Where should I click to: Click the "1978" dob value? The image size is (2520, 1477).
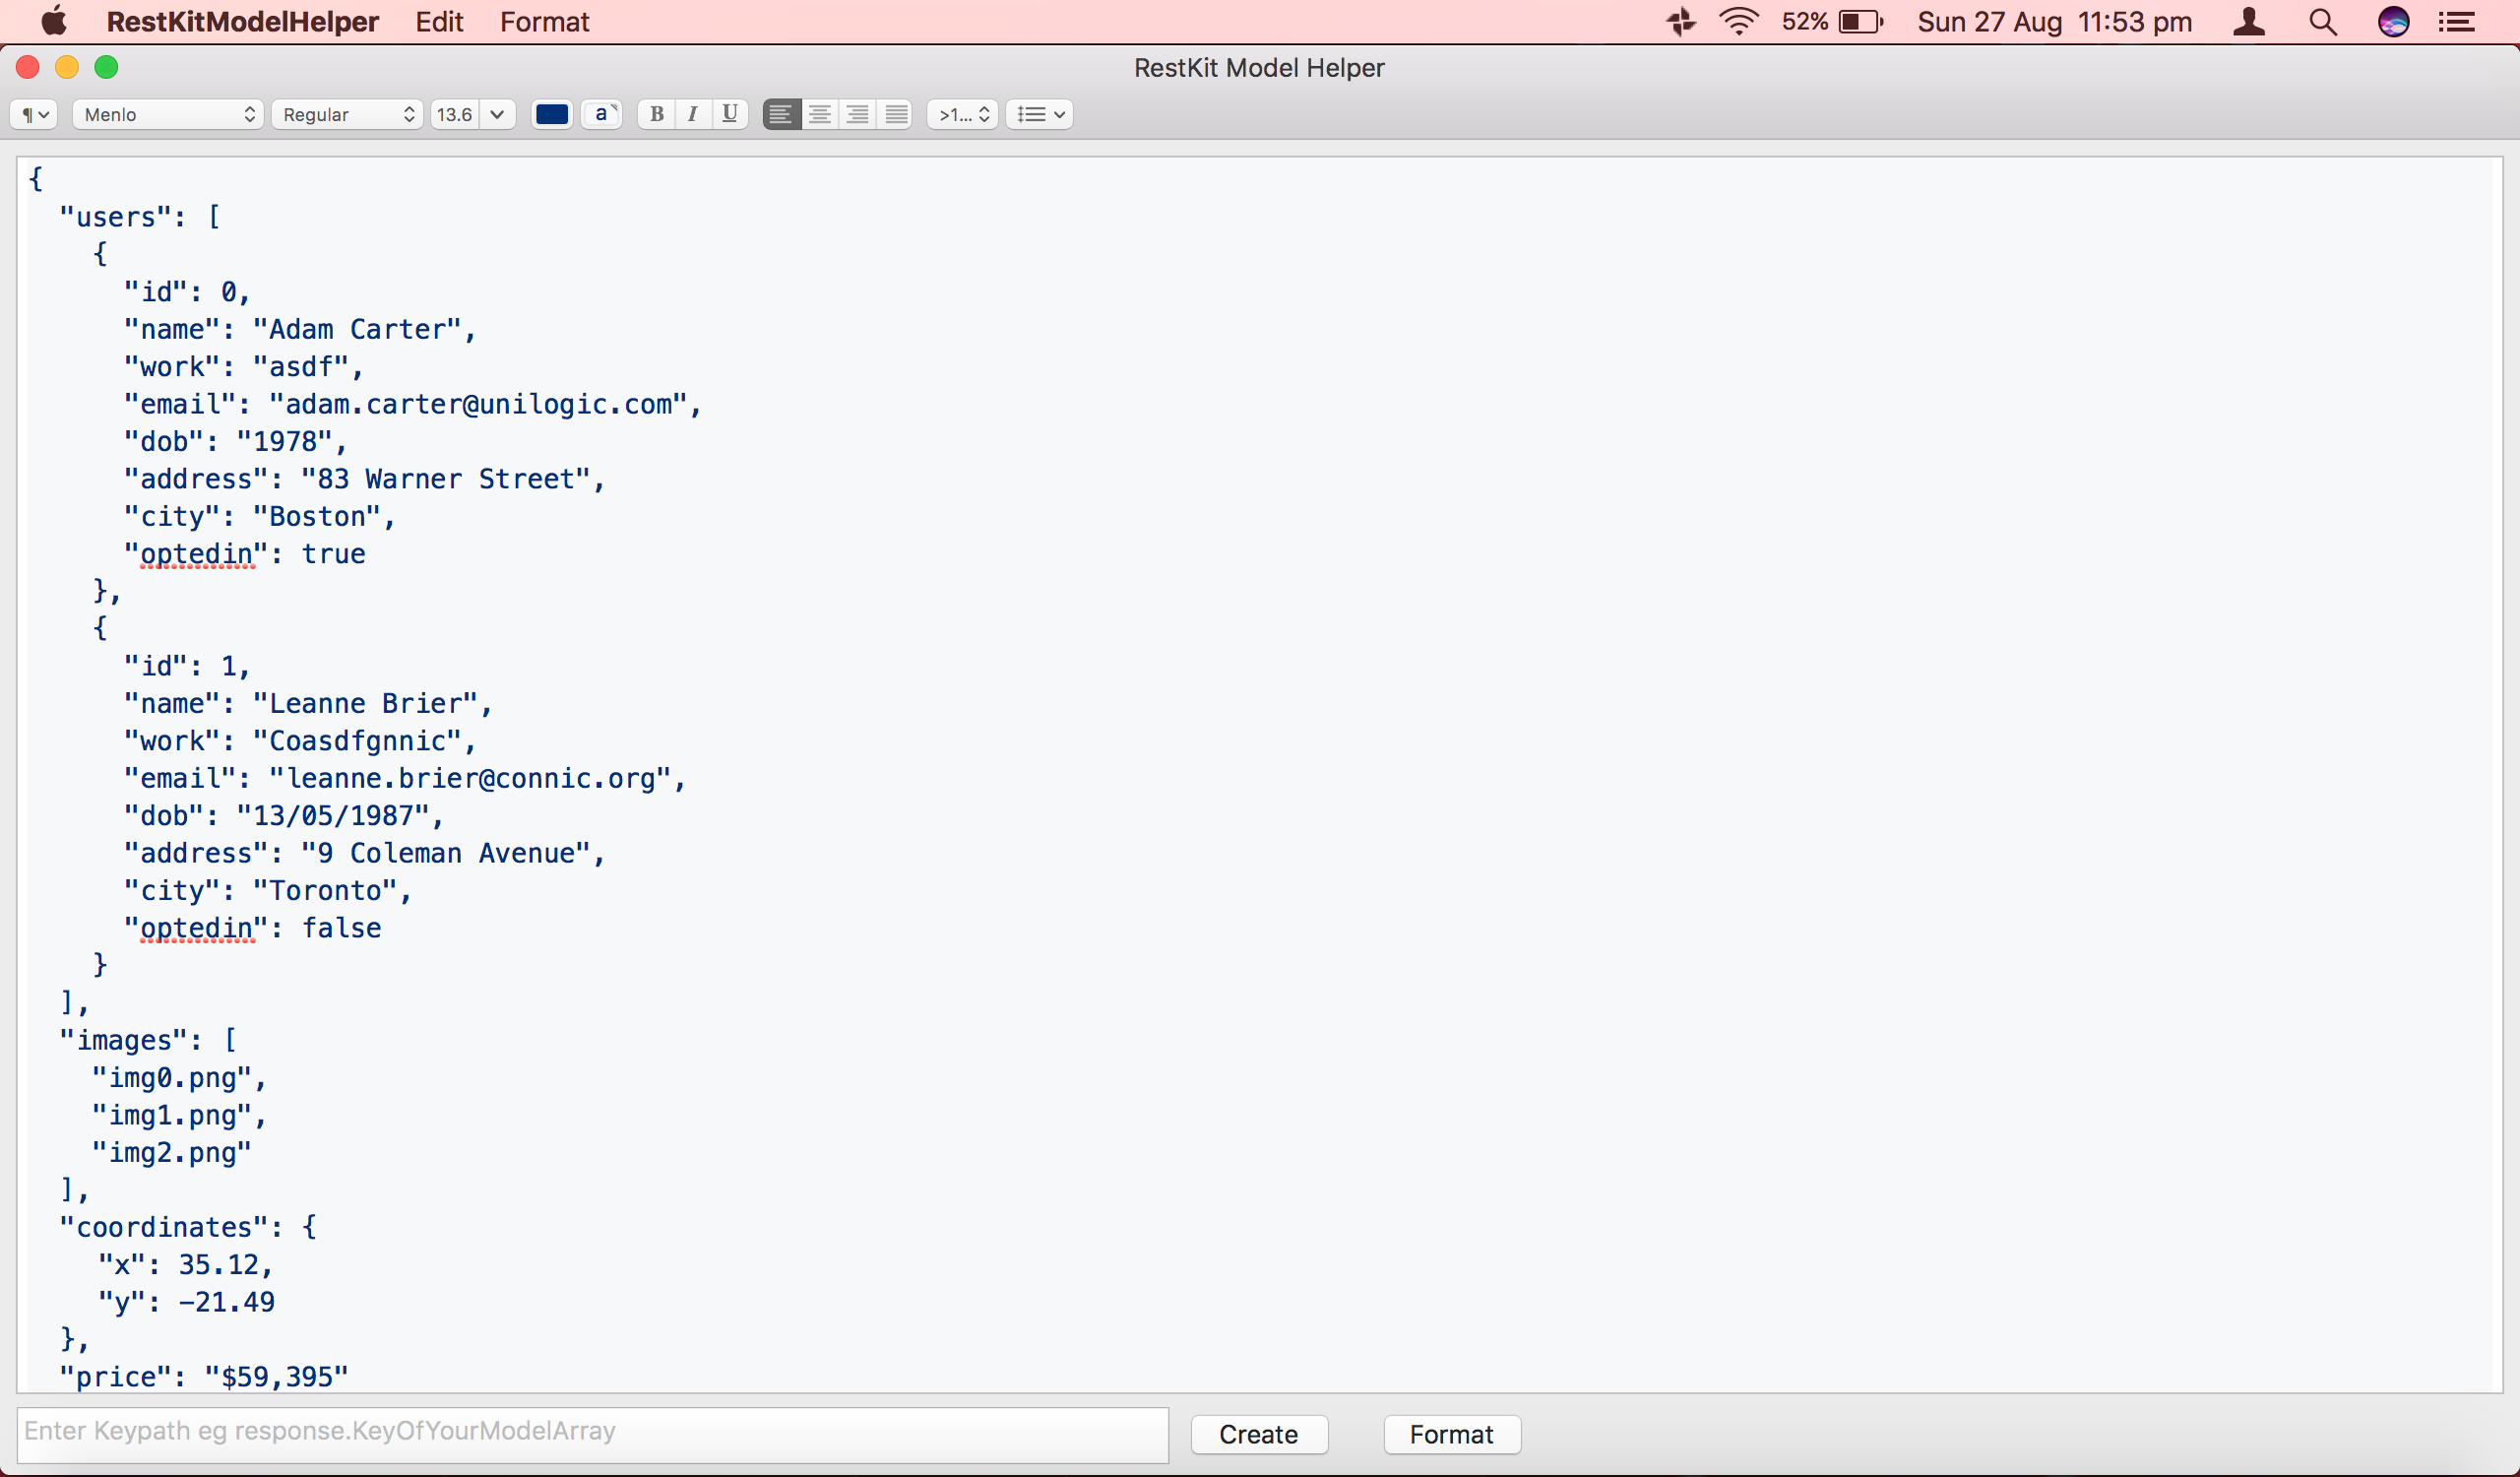tap(284, 441)
